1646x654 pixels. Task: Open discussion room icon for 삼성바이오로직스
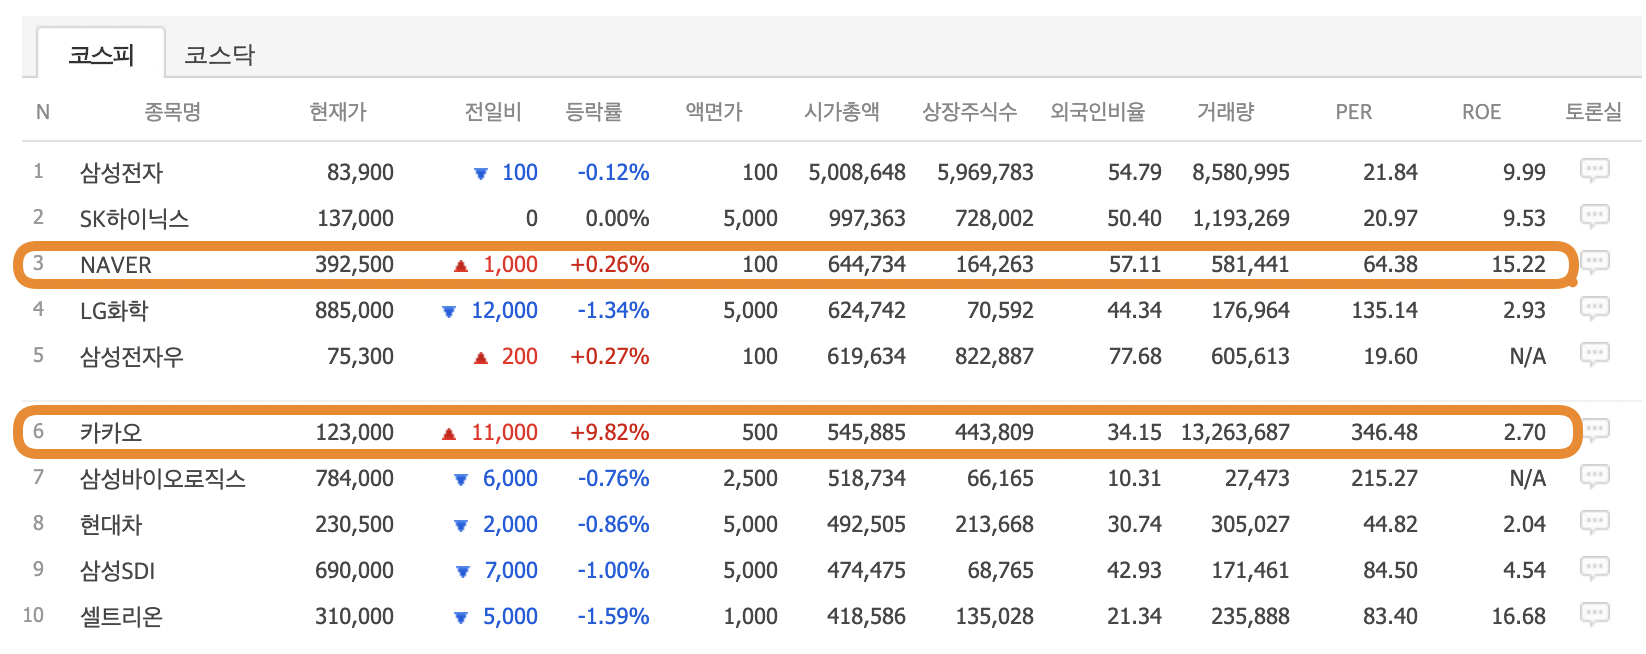click(x=1594, y=477)
